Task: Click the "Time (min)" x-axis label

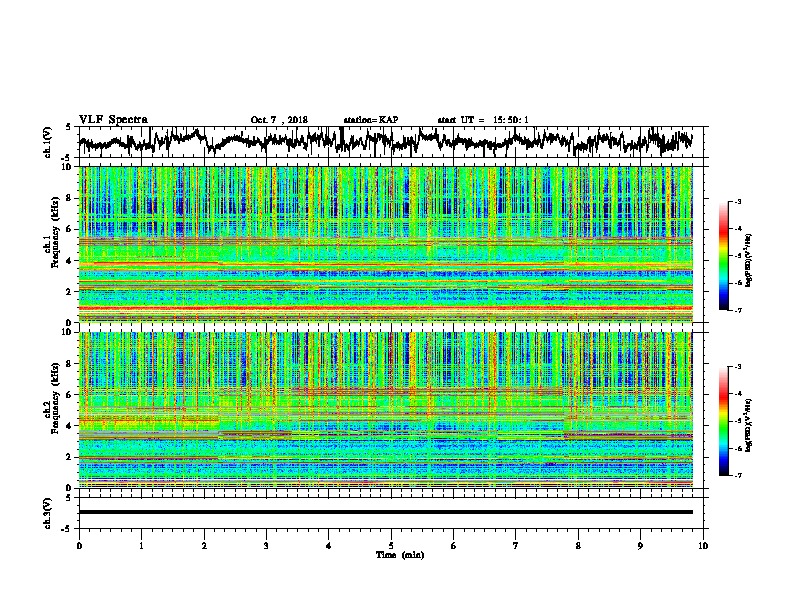Action: point(400,555)
